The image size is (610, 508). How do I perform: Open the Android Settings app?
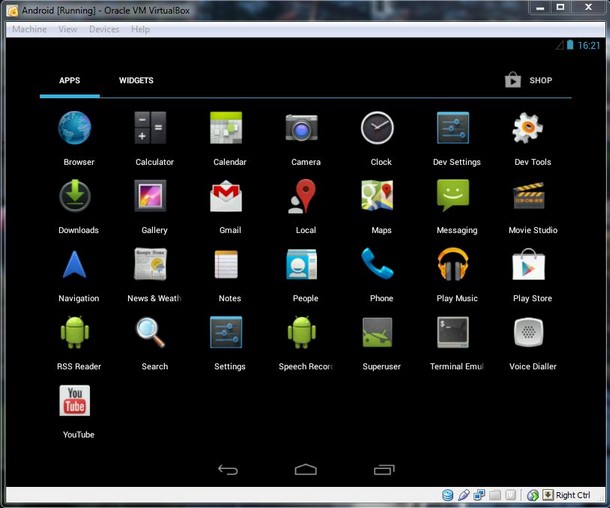(x=226, y=332)
